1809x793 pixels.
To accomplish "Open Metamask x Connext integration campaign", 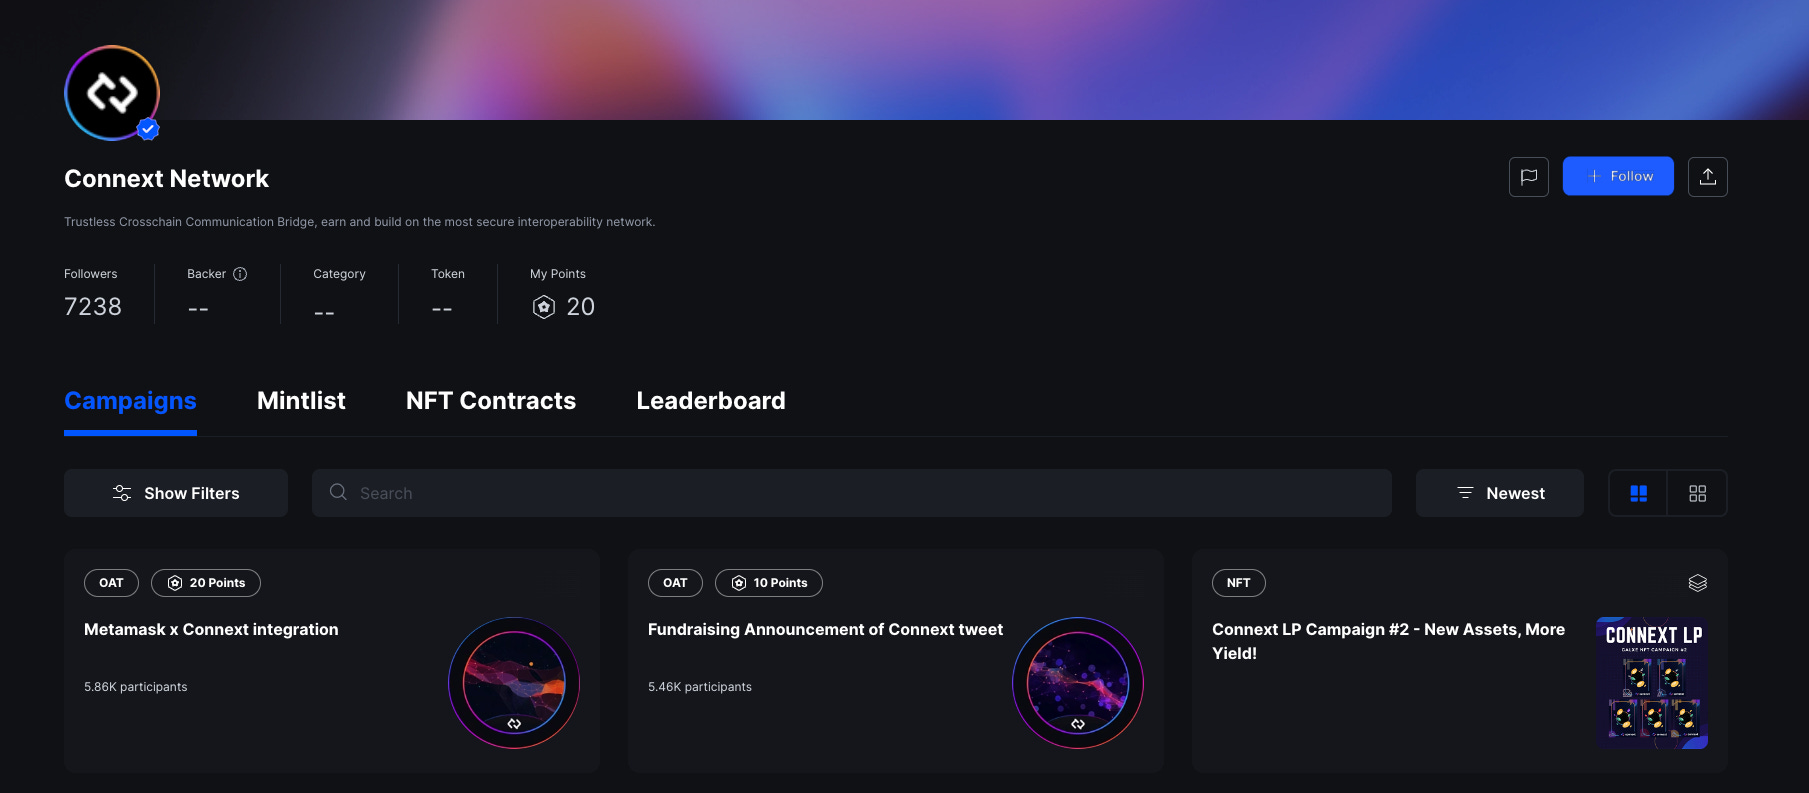I will click(x=211, y=629).
